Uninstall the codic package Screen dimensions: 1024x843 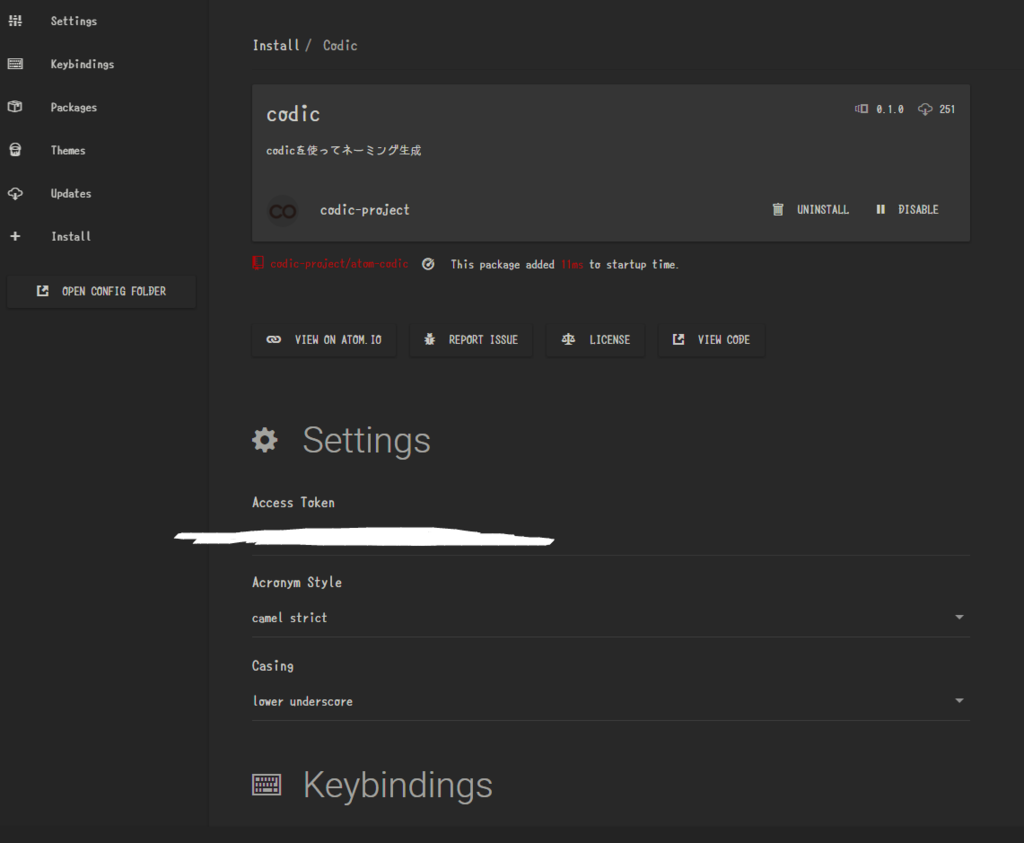pyautogui.click(x=810, y=210)
